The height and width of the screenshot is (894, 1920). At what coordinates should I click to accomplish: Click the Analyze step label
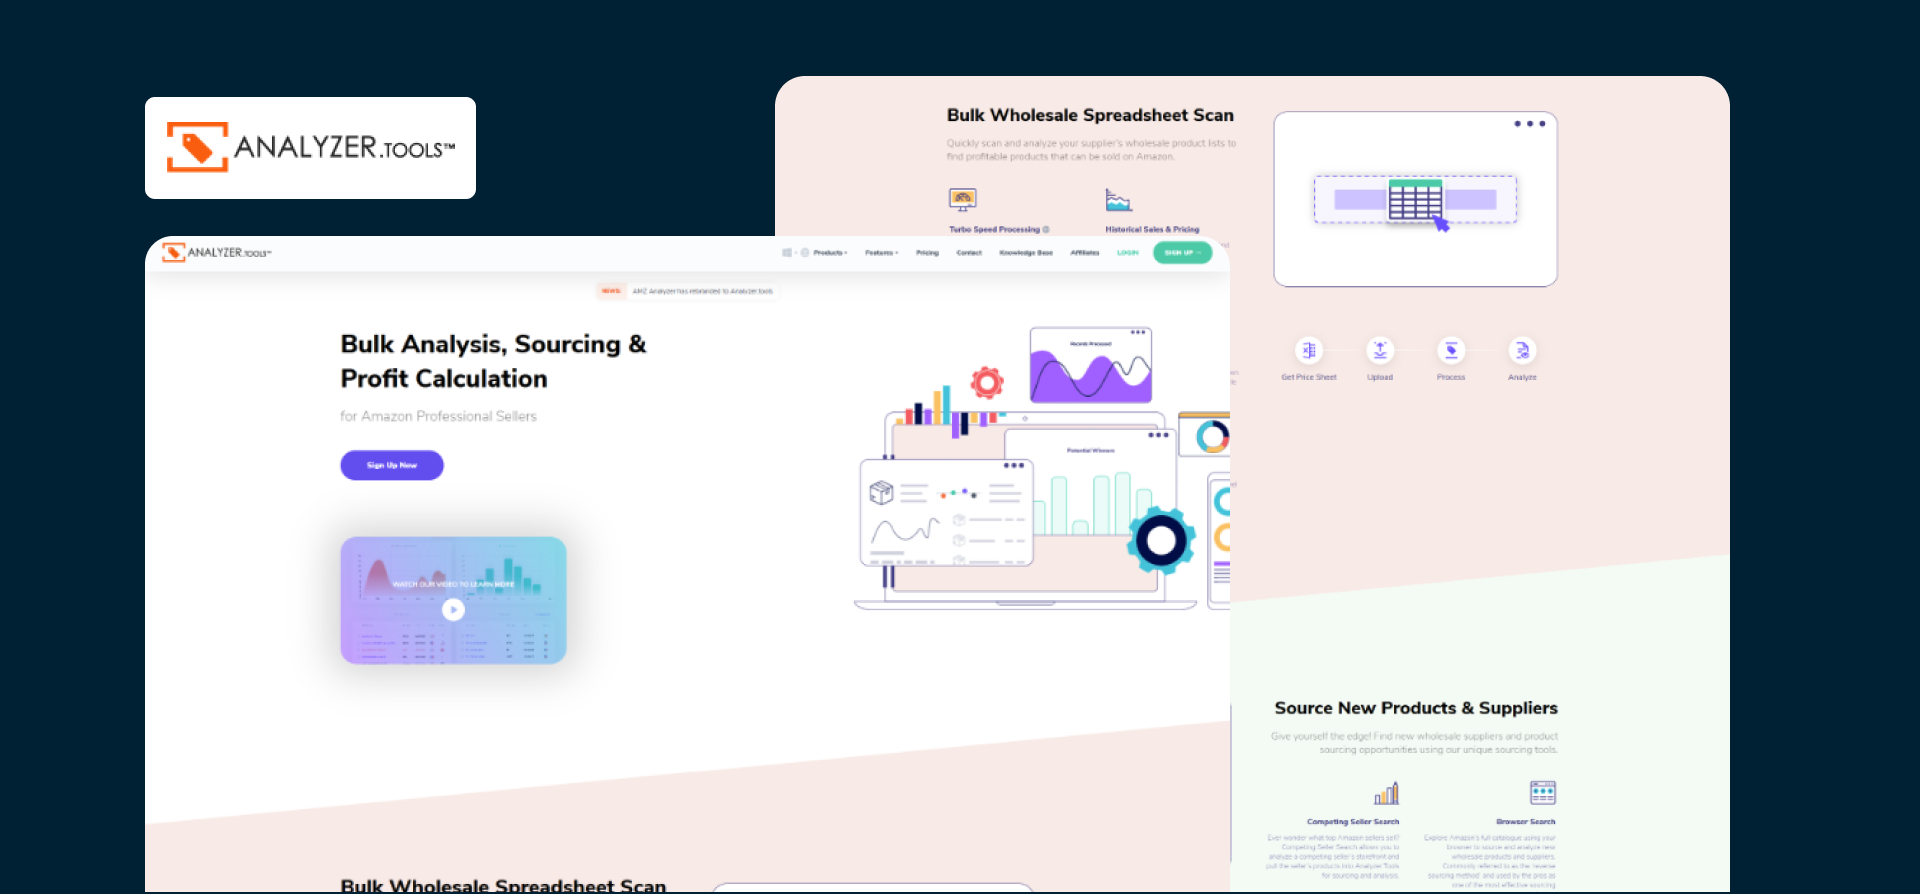coord(1522,377)
